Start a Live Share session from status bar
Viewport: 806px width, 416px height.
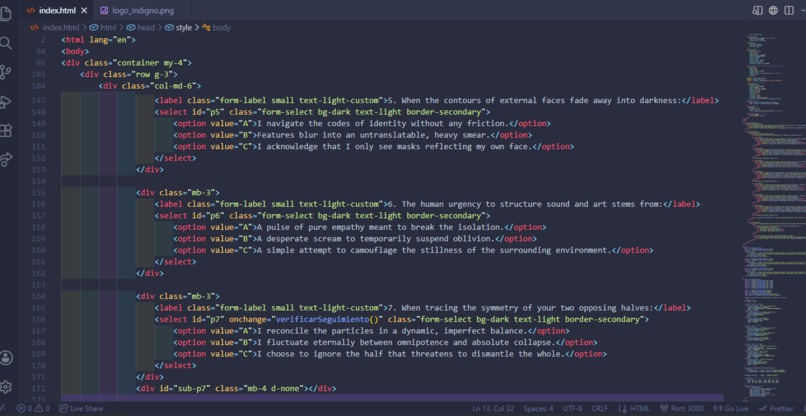tap(81, 408)
